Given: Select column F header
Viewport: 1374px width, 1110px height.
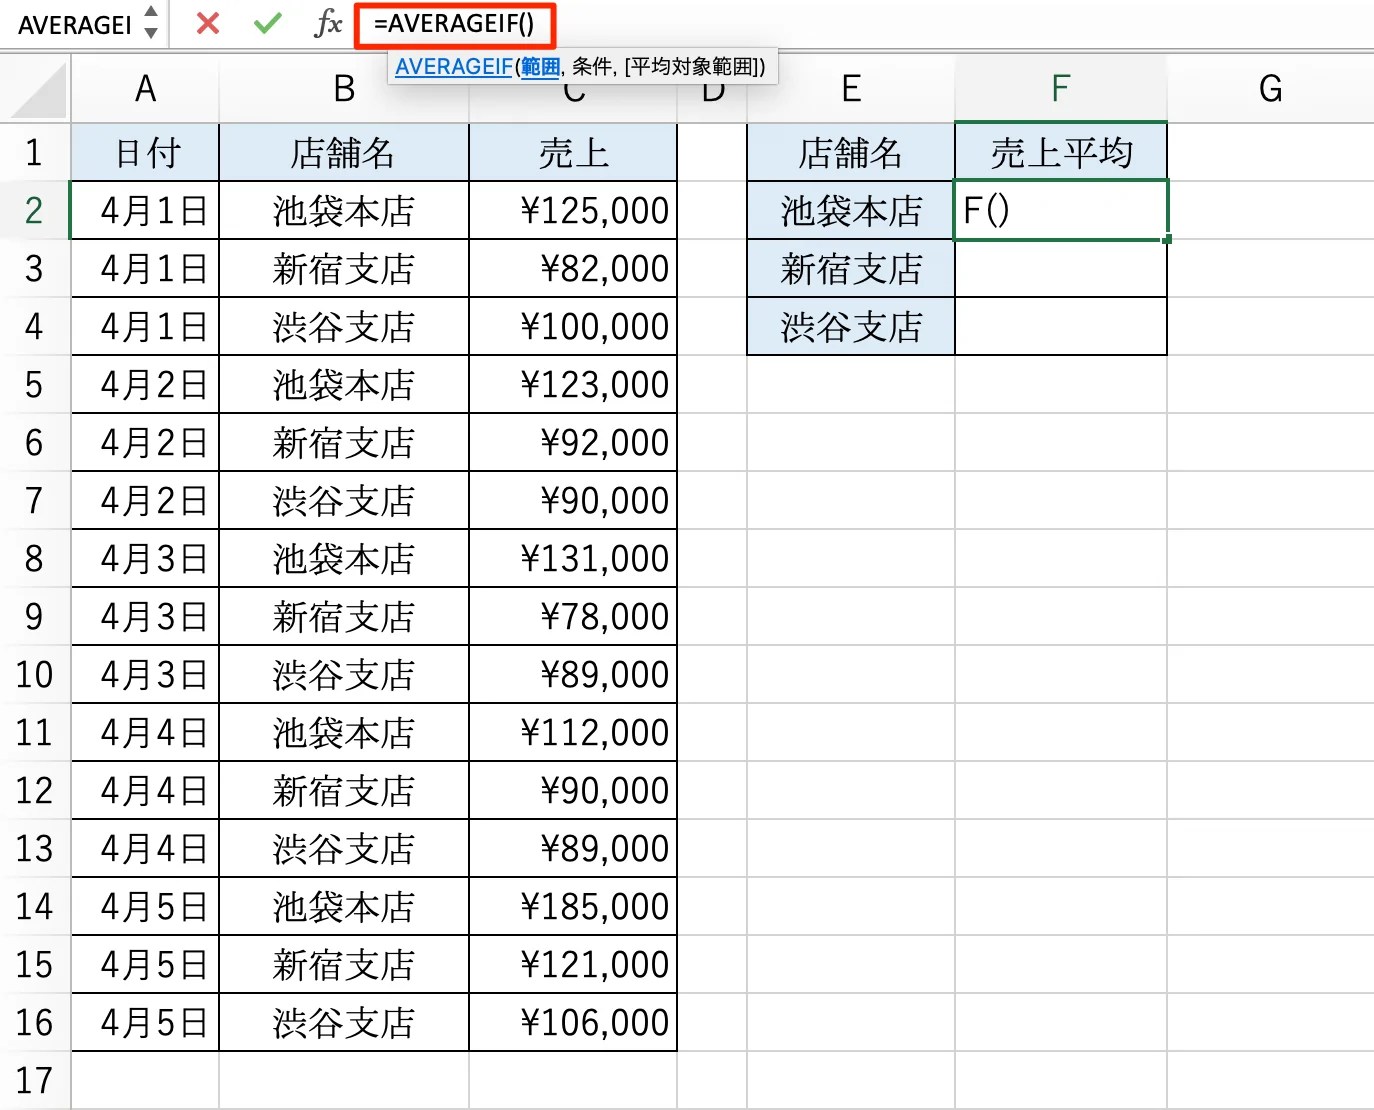Looking at the screenshot, I should coord(1061,89).
